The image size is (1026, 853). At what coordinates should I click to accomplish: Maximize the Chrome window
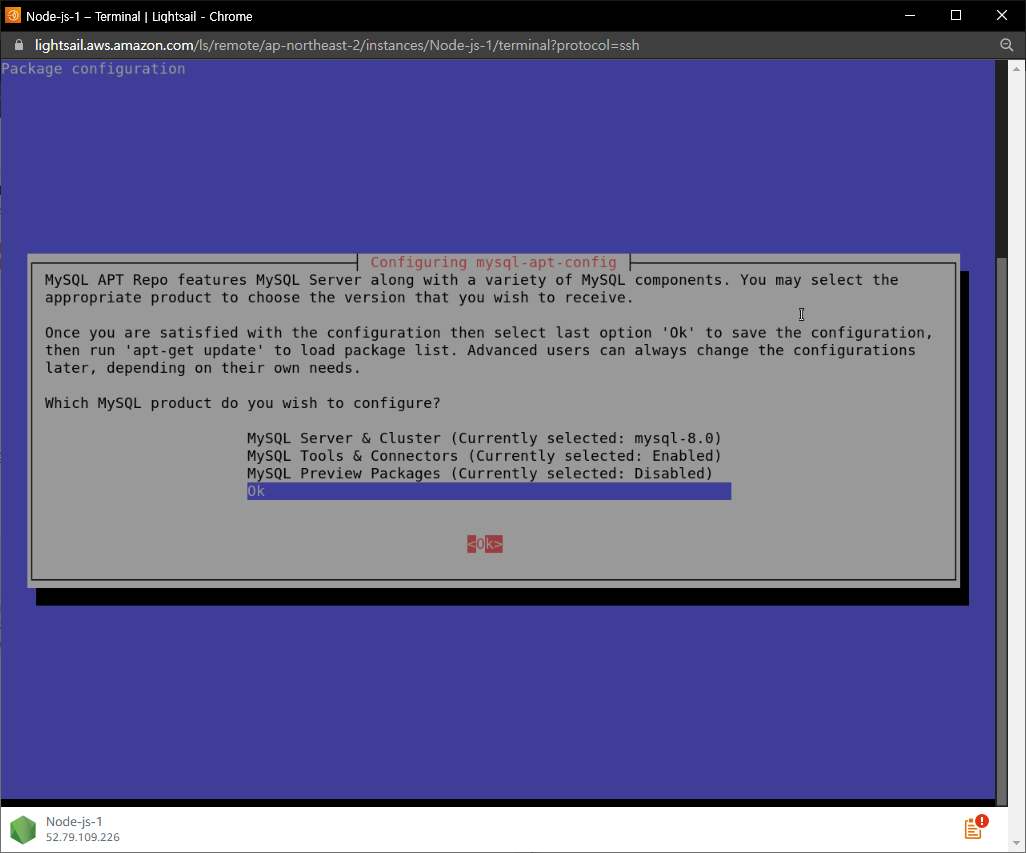pyautogui.click(x=955, y=16)
